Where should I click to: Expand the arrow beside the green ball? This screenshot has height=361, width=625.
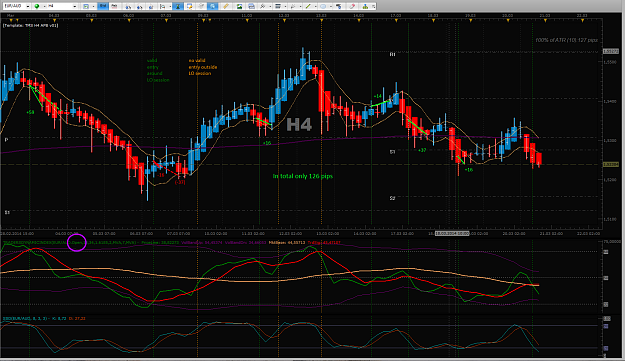tap(44, 6)
